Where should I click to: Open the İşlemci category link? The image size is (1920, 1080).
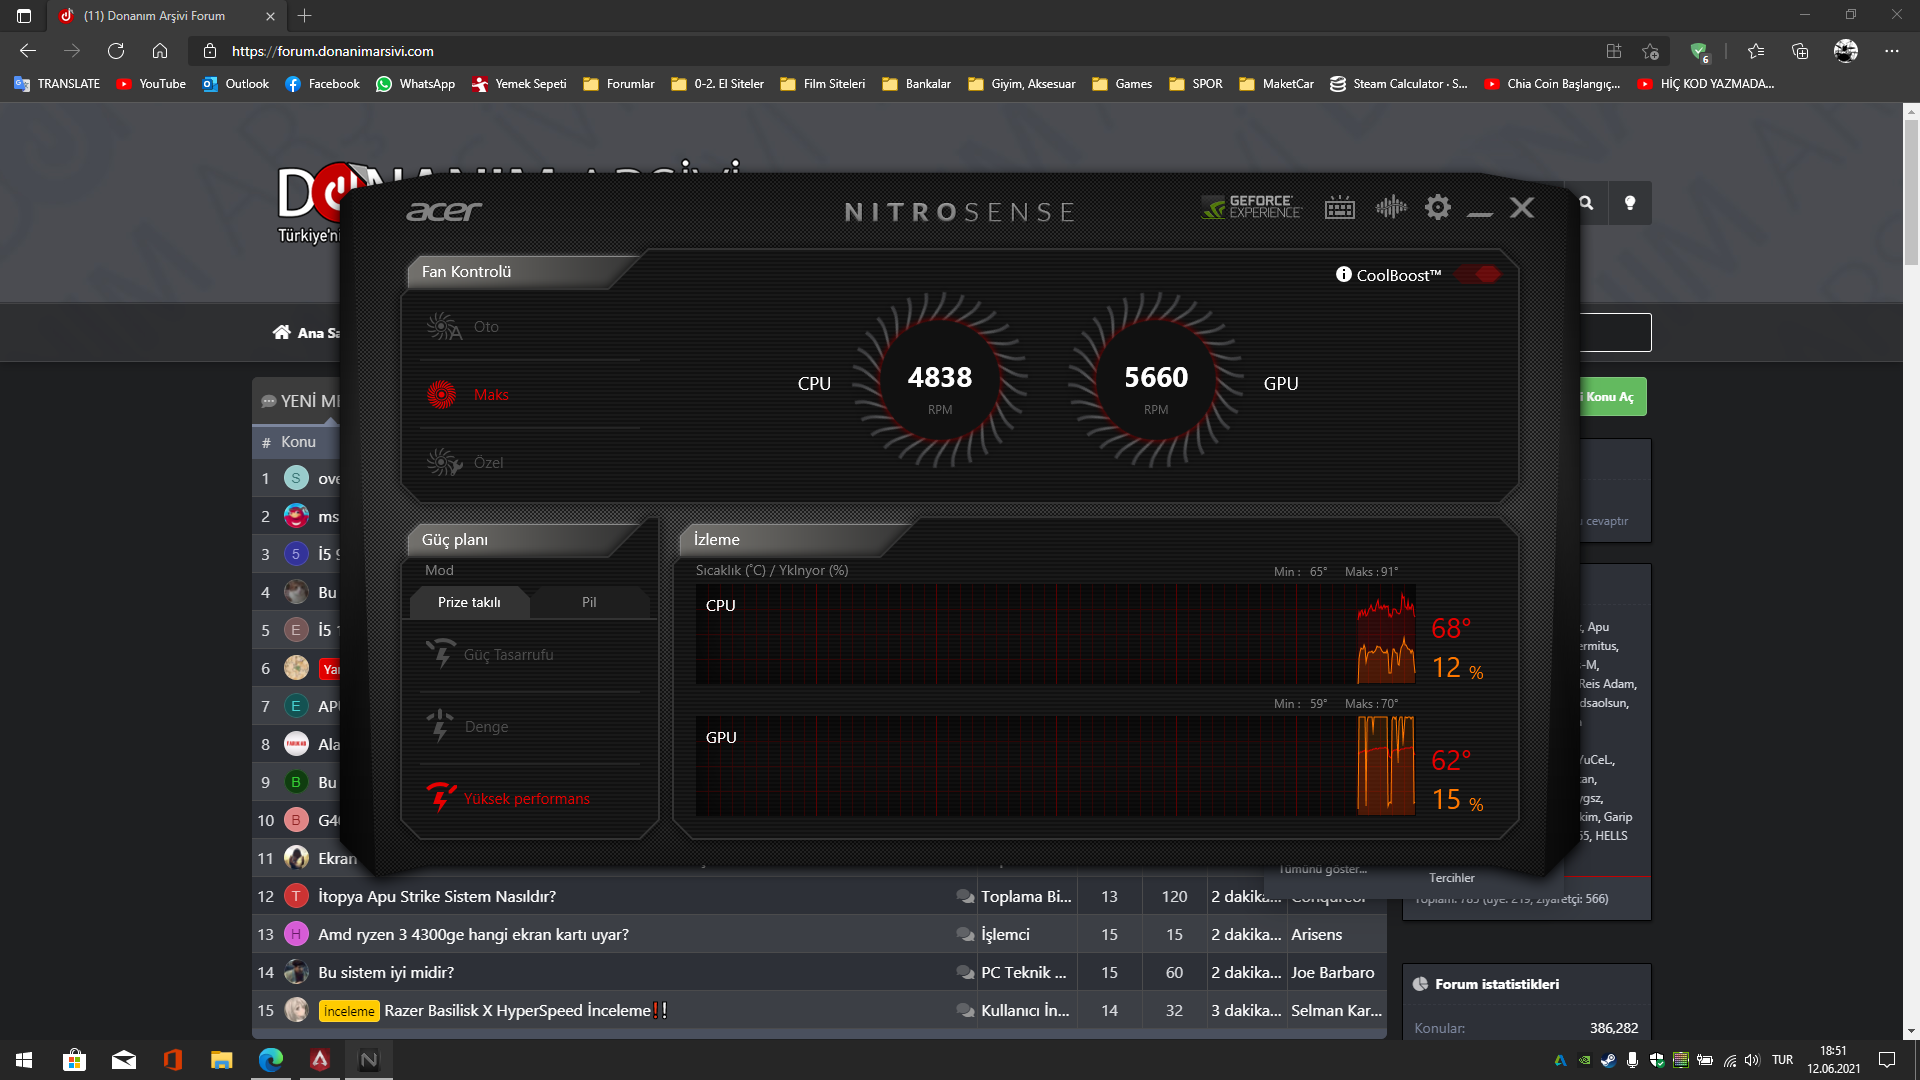[x=1005, y=934]
